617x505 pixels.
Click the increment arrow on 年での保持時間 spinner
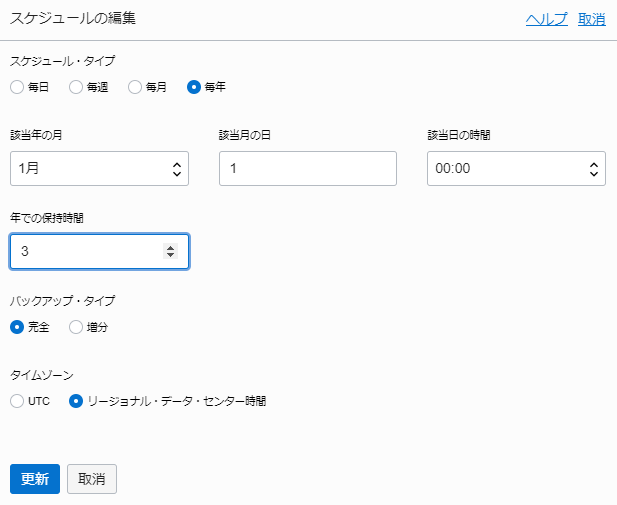tap(170, 247)
